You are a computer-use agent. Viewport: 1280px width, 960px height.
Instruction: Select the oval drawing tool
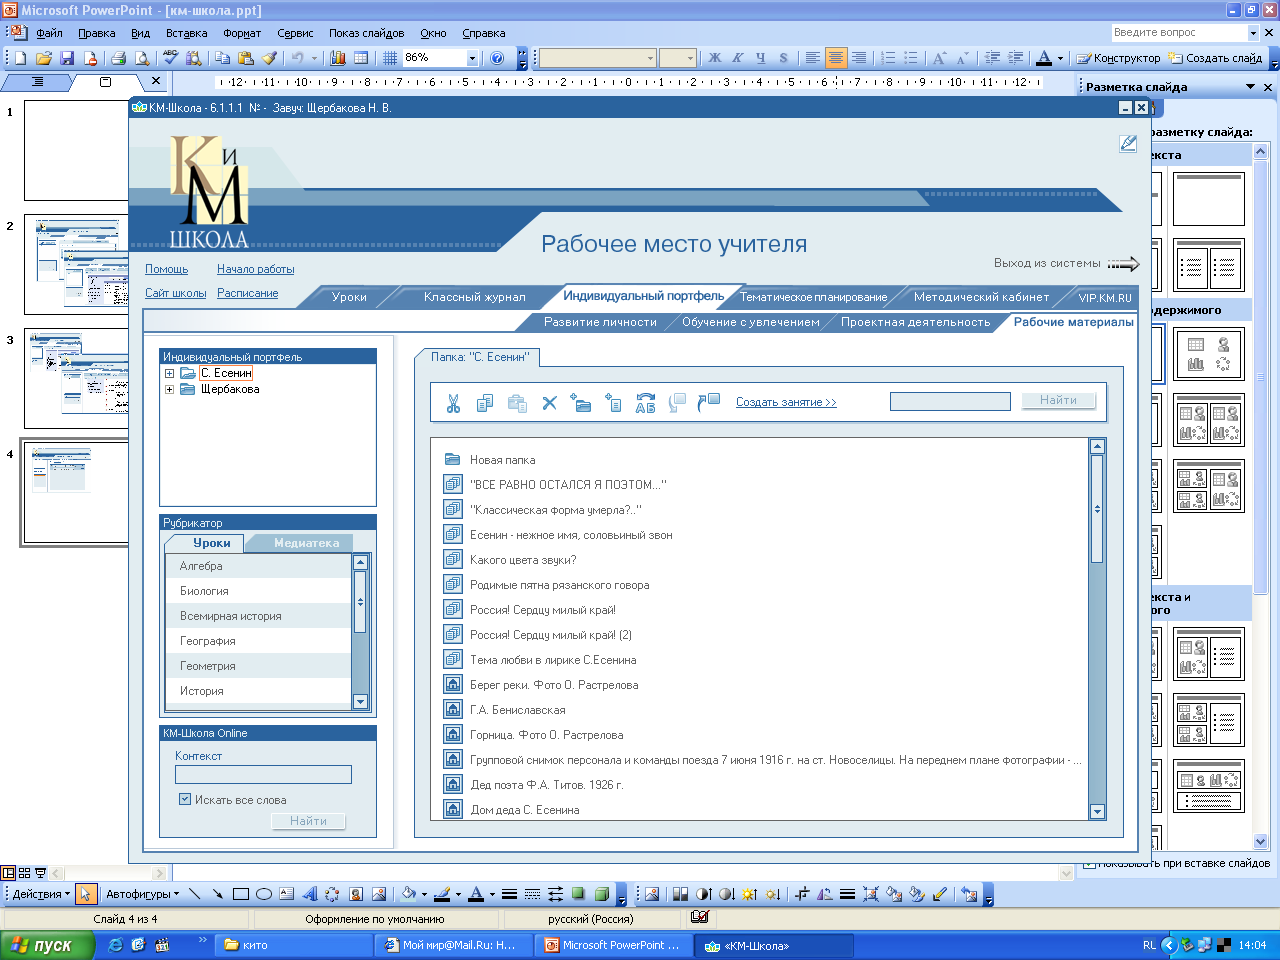(264, 894)
